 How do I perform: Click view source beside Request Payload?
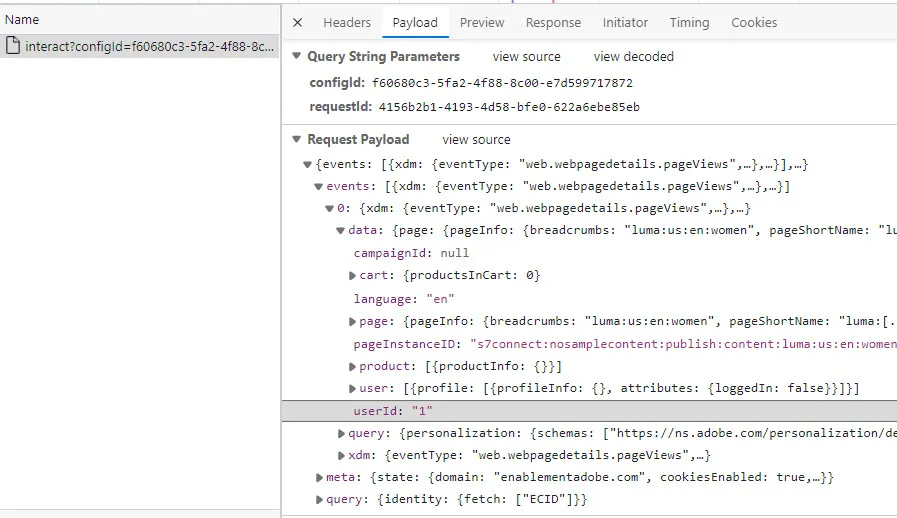point(476,140)
